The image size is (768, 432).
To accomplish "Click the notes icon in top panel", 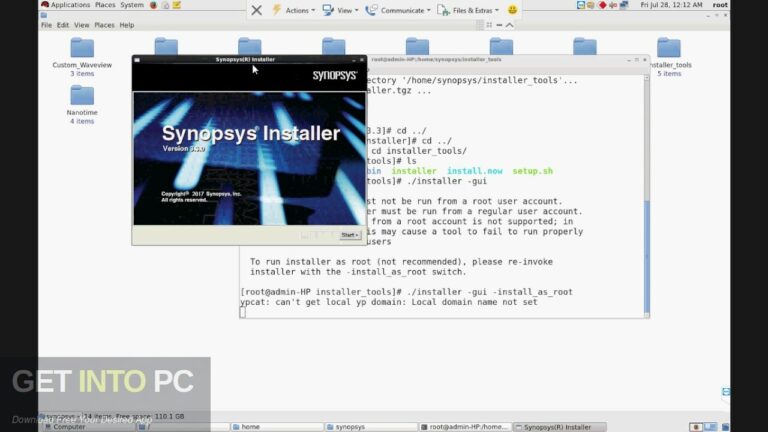I will tap(177, 5).
